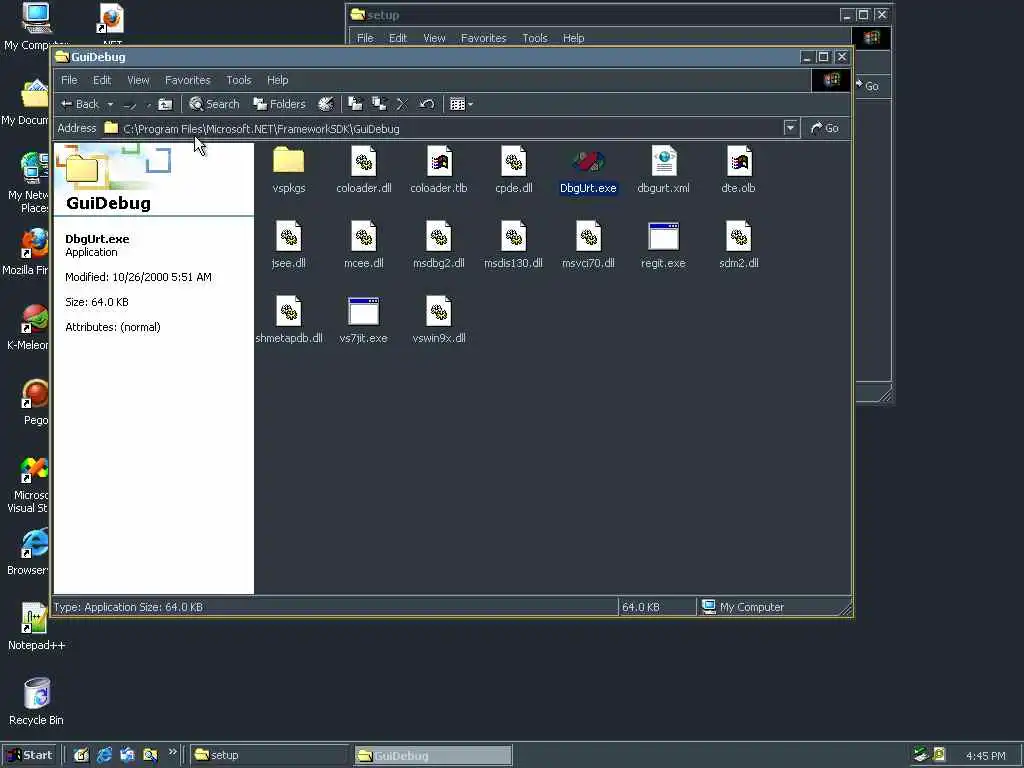The height and width of the screenshot is (768, 1024).
Task: Open the Favorites menu in GuiDebug
Action: click(x=187, y=80)
